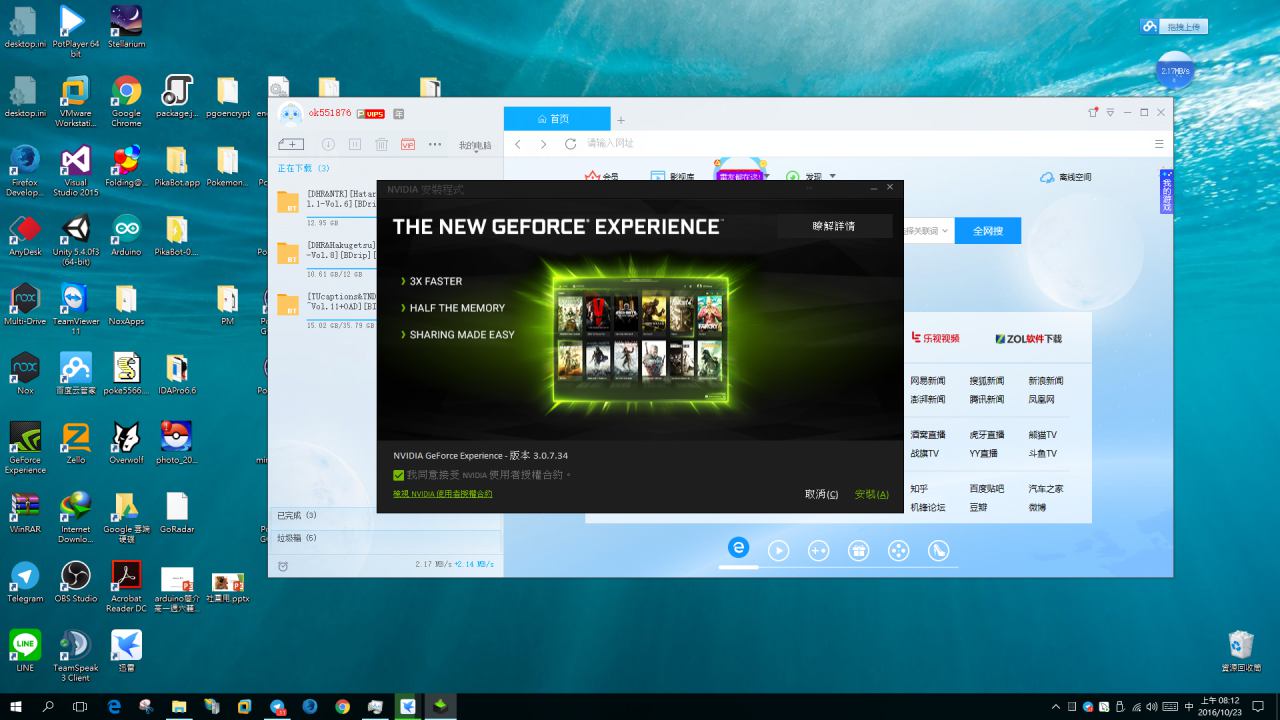Open 瞭解詳情 in the NVIDIA installer

(x=834, y=226)
